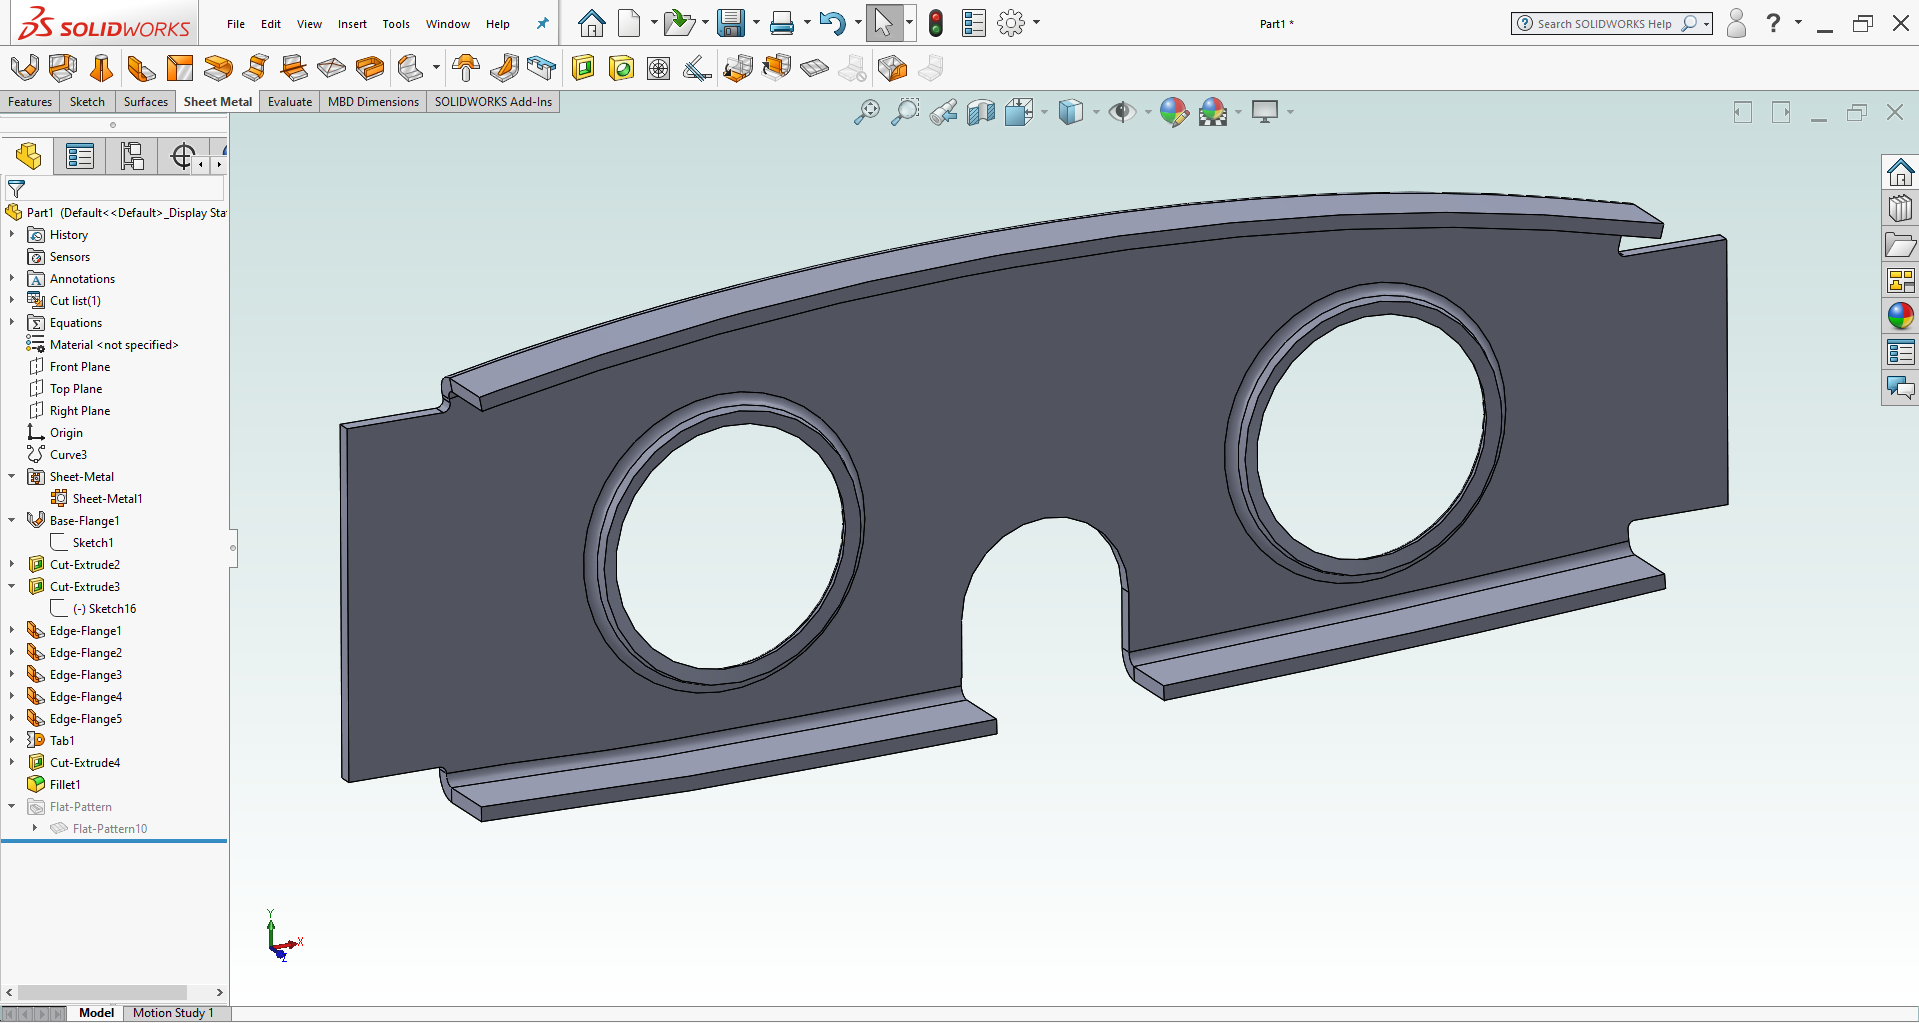Toggle the Select cursor tool
1919x1023 pixels.
click(x=883, y=23)
